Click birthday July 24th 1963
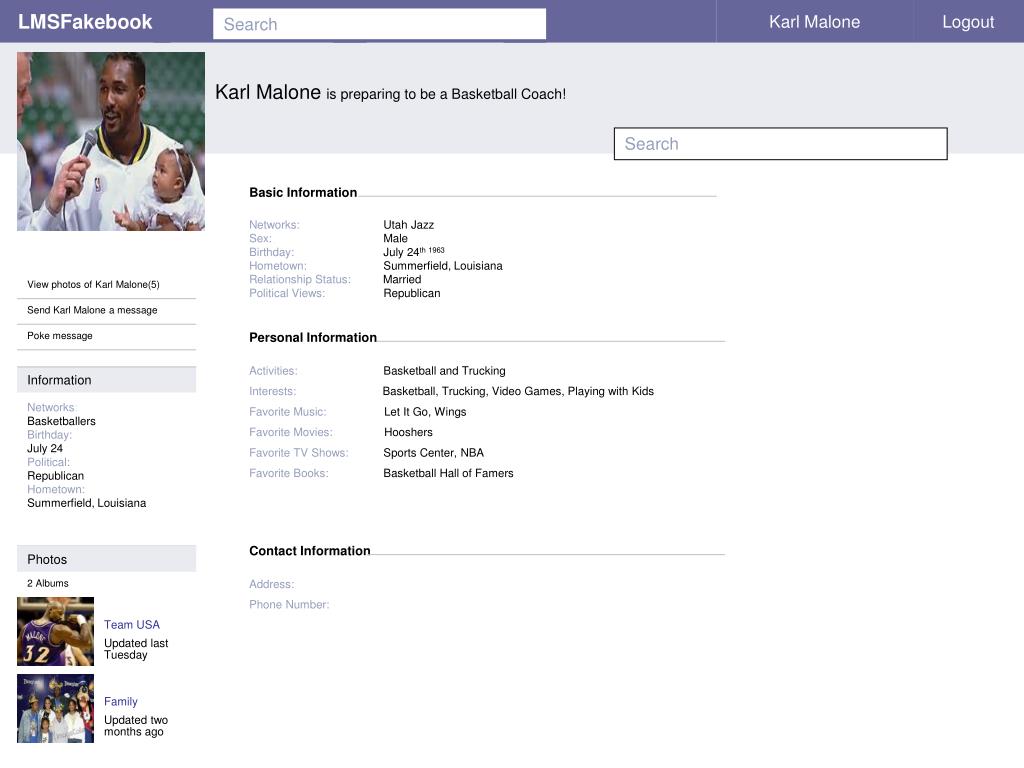This screenshot has width=1024, height=768. click(x=414, y=252)
